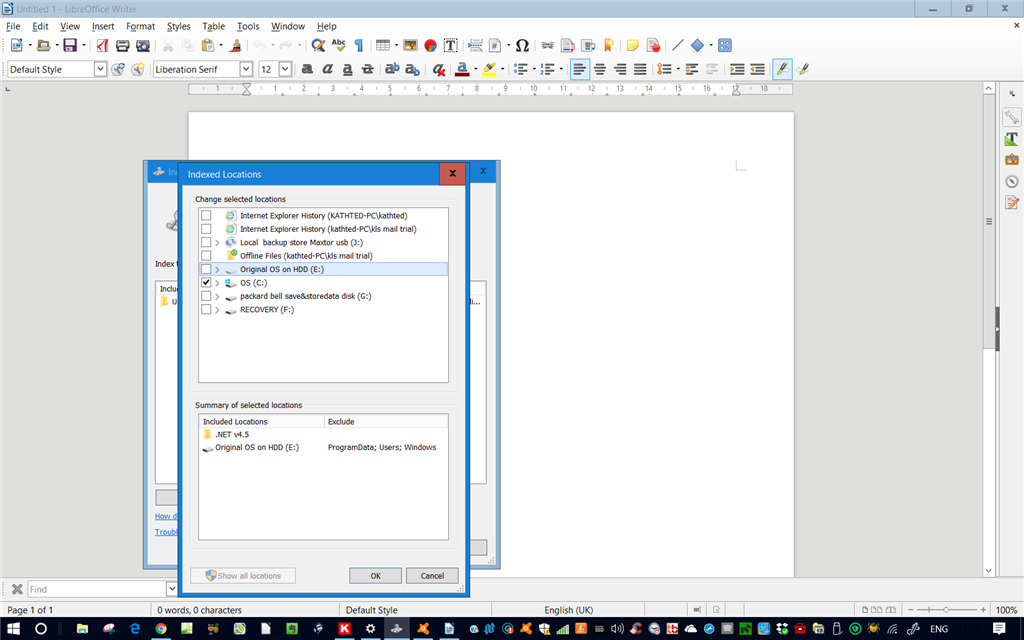Click the Print printer icon
1024x640 pixels.
[x=122, y=45]
